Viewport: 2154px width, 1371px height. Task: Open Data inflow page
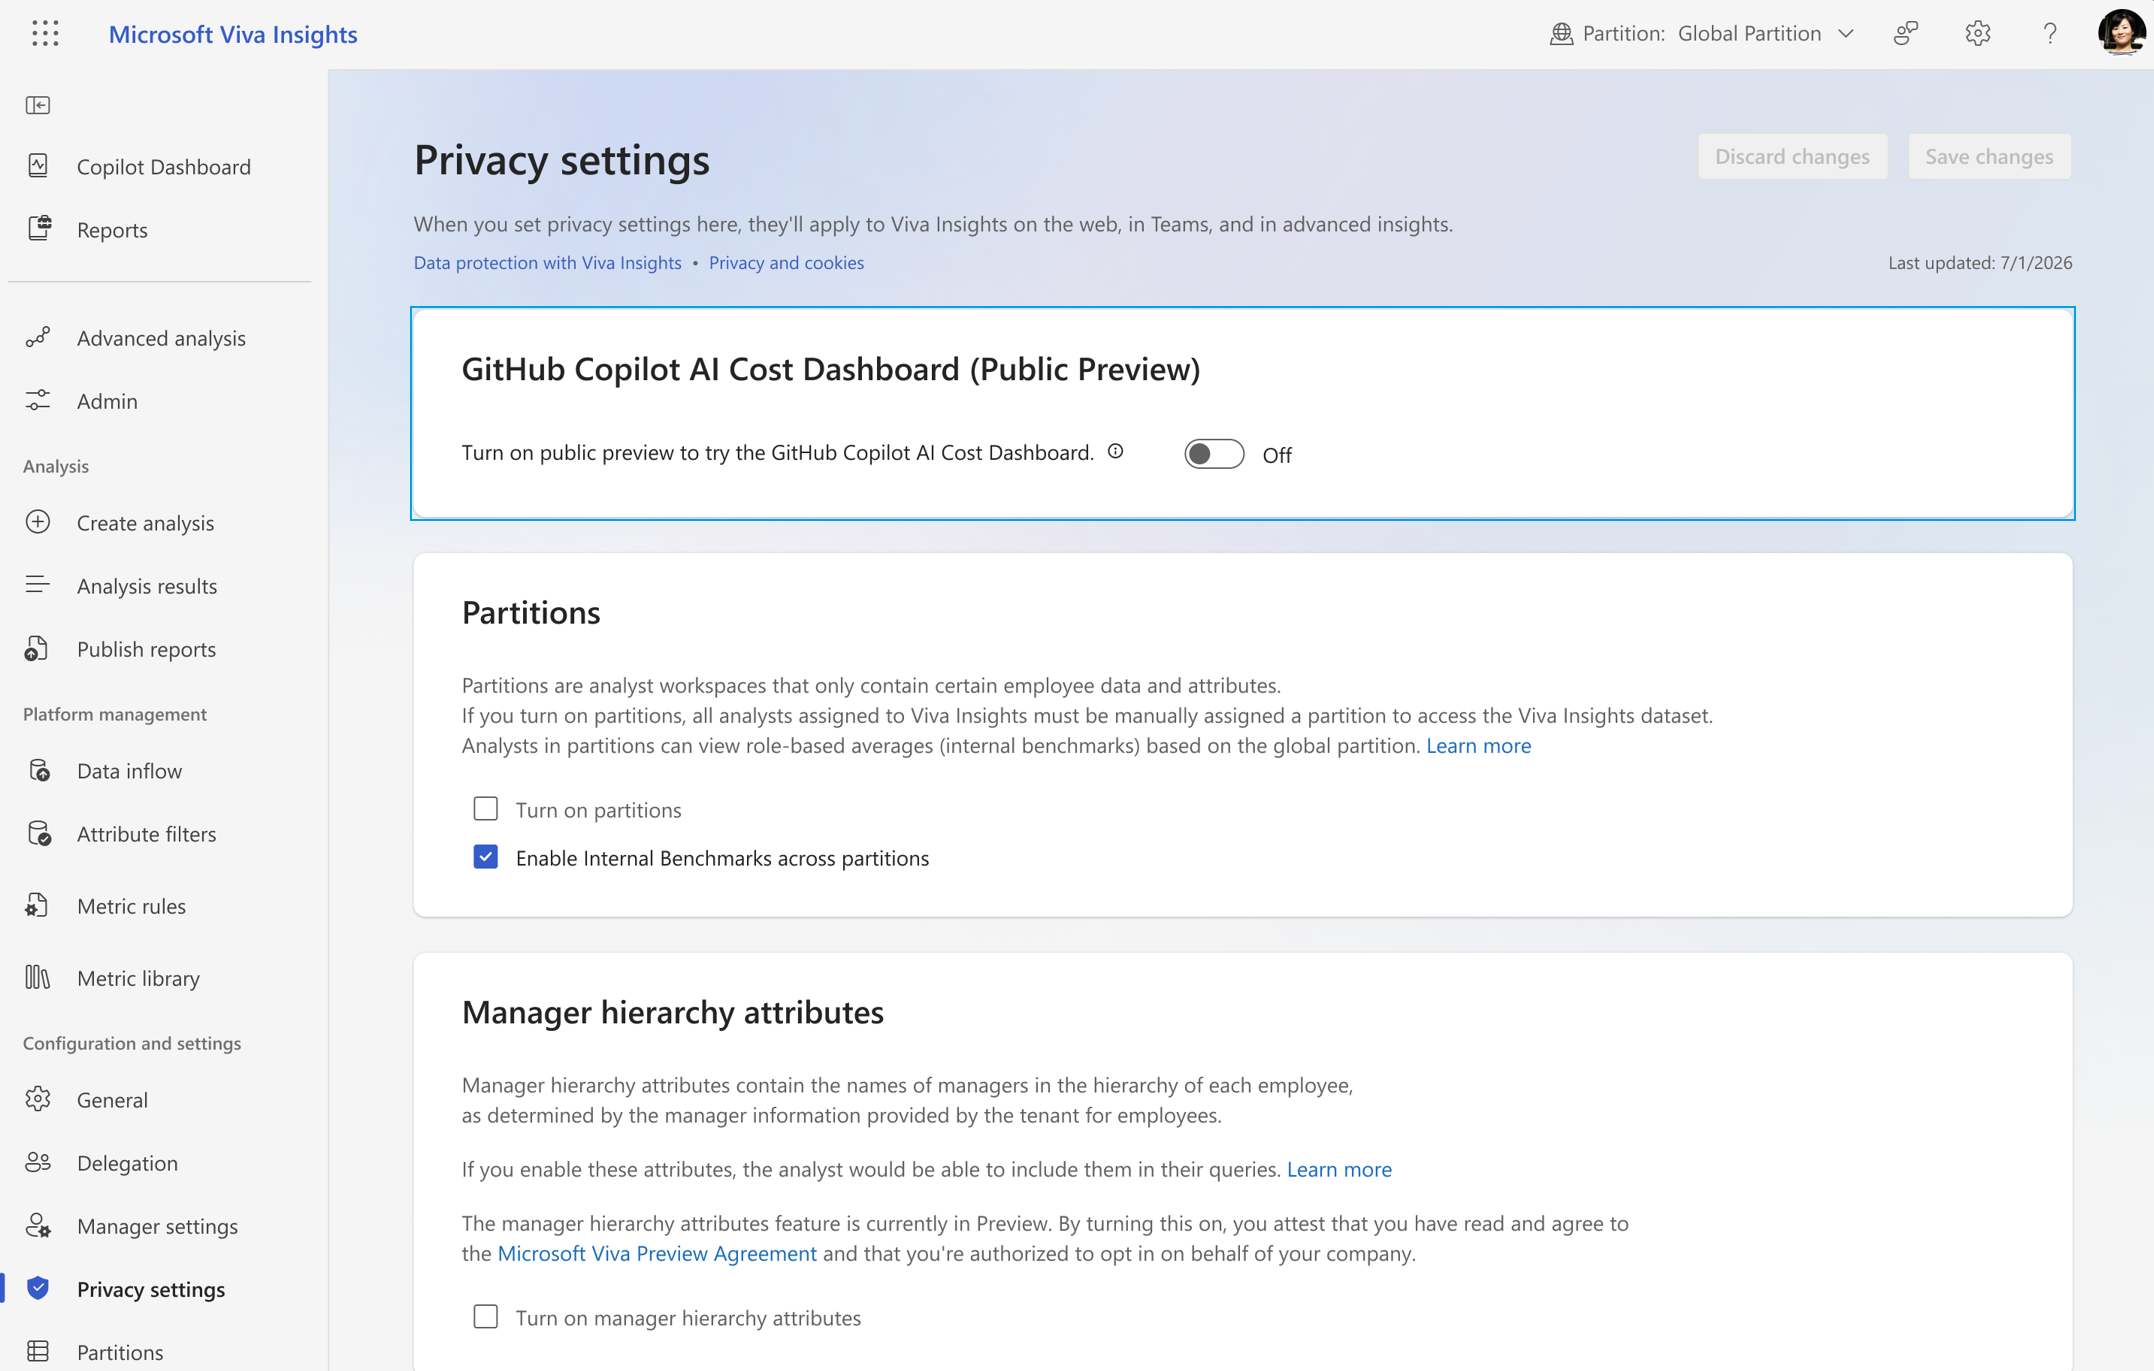point(129,770)
